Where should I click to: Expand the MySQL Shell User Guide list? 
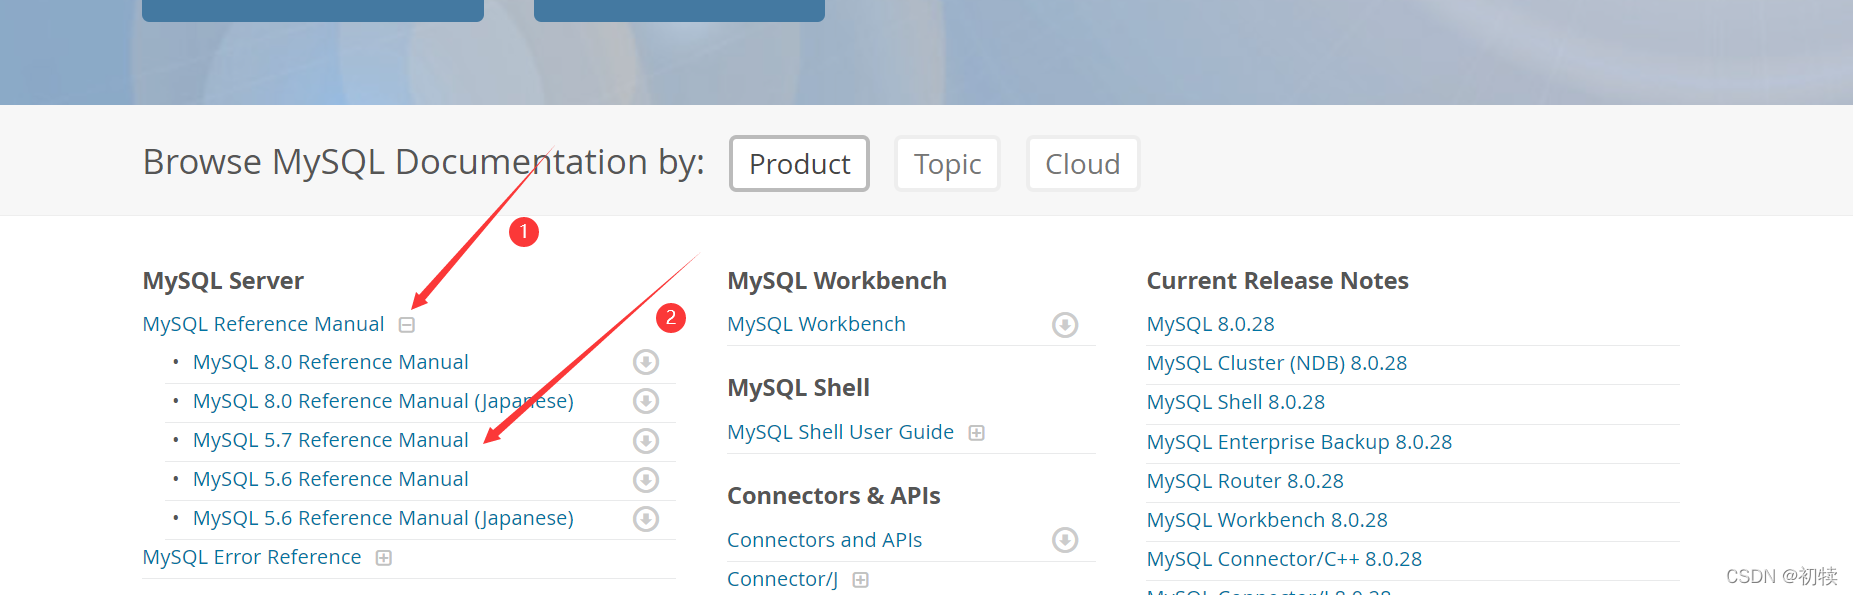[977, 433]
